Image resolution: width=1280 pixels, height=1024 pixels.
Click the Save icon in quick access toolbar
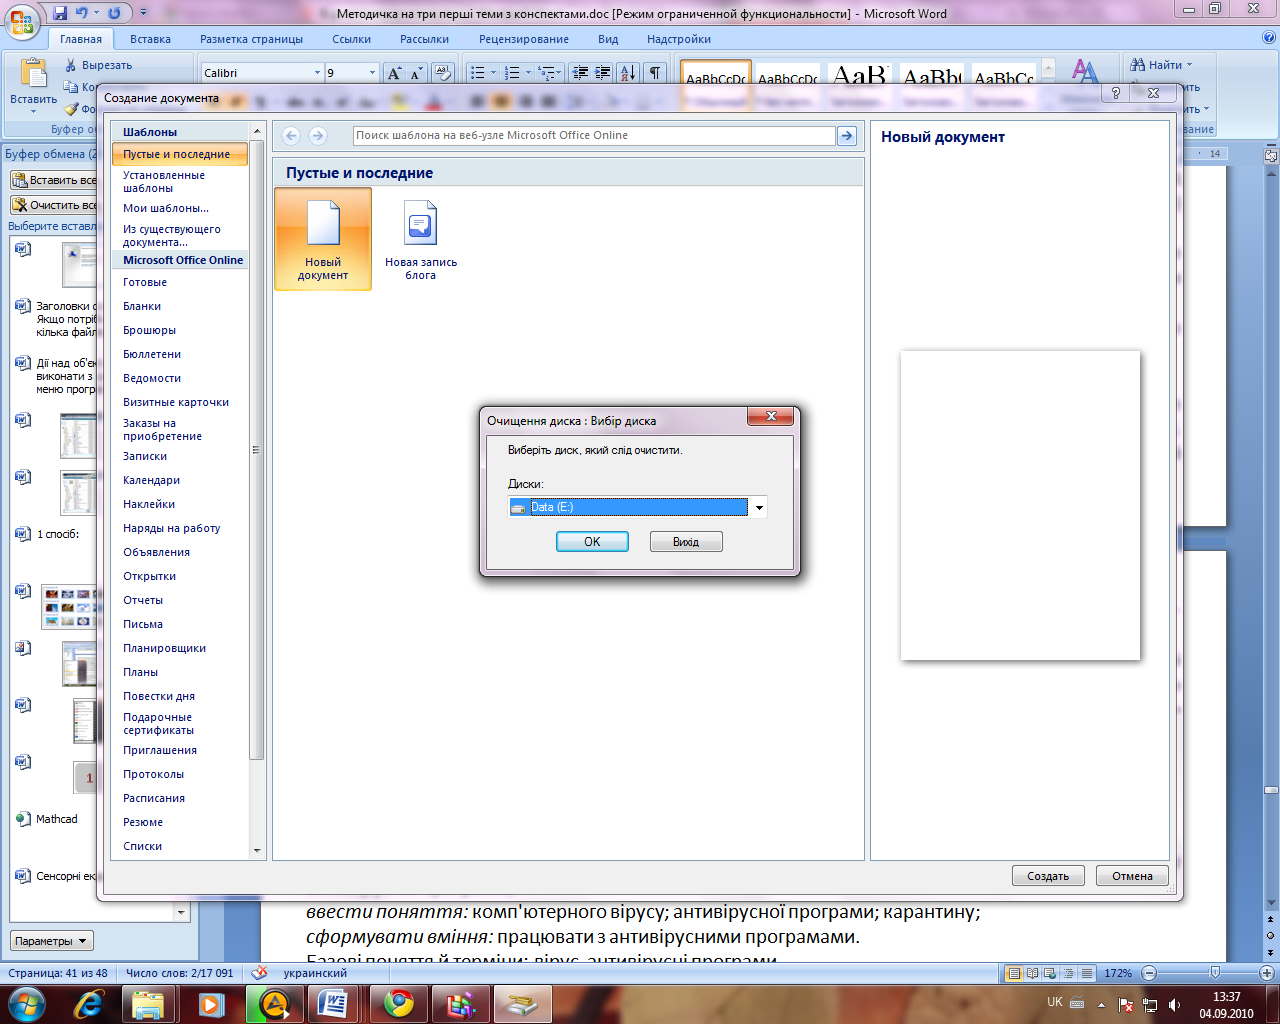[x=60, y=13]
